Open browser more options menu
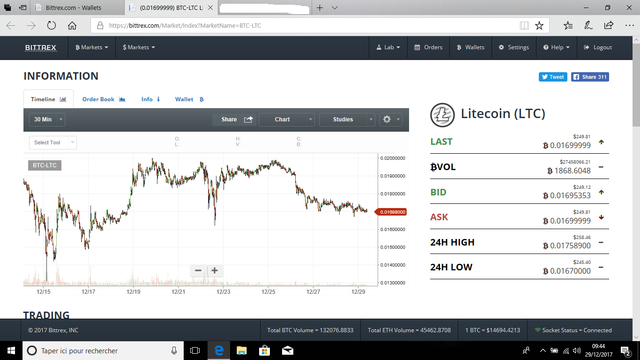 click(629, 25)
